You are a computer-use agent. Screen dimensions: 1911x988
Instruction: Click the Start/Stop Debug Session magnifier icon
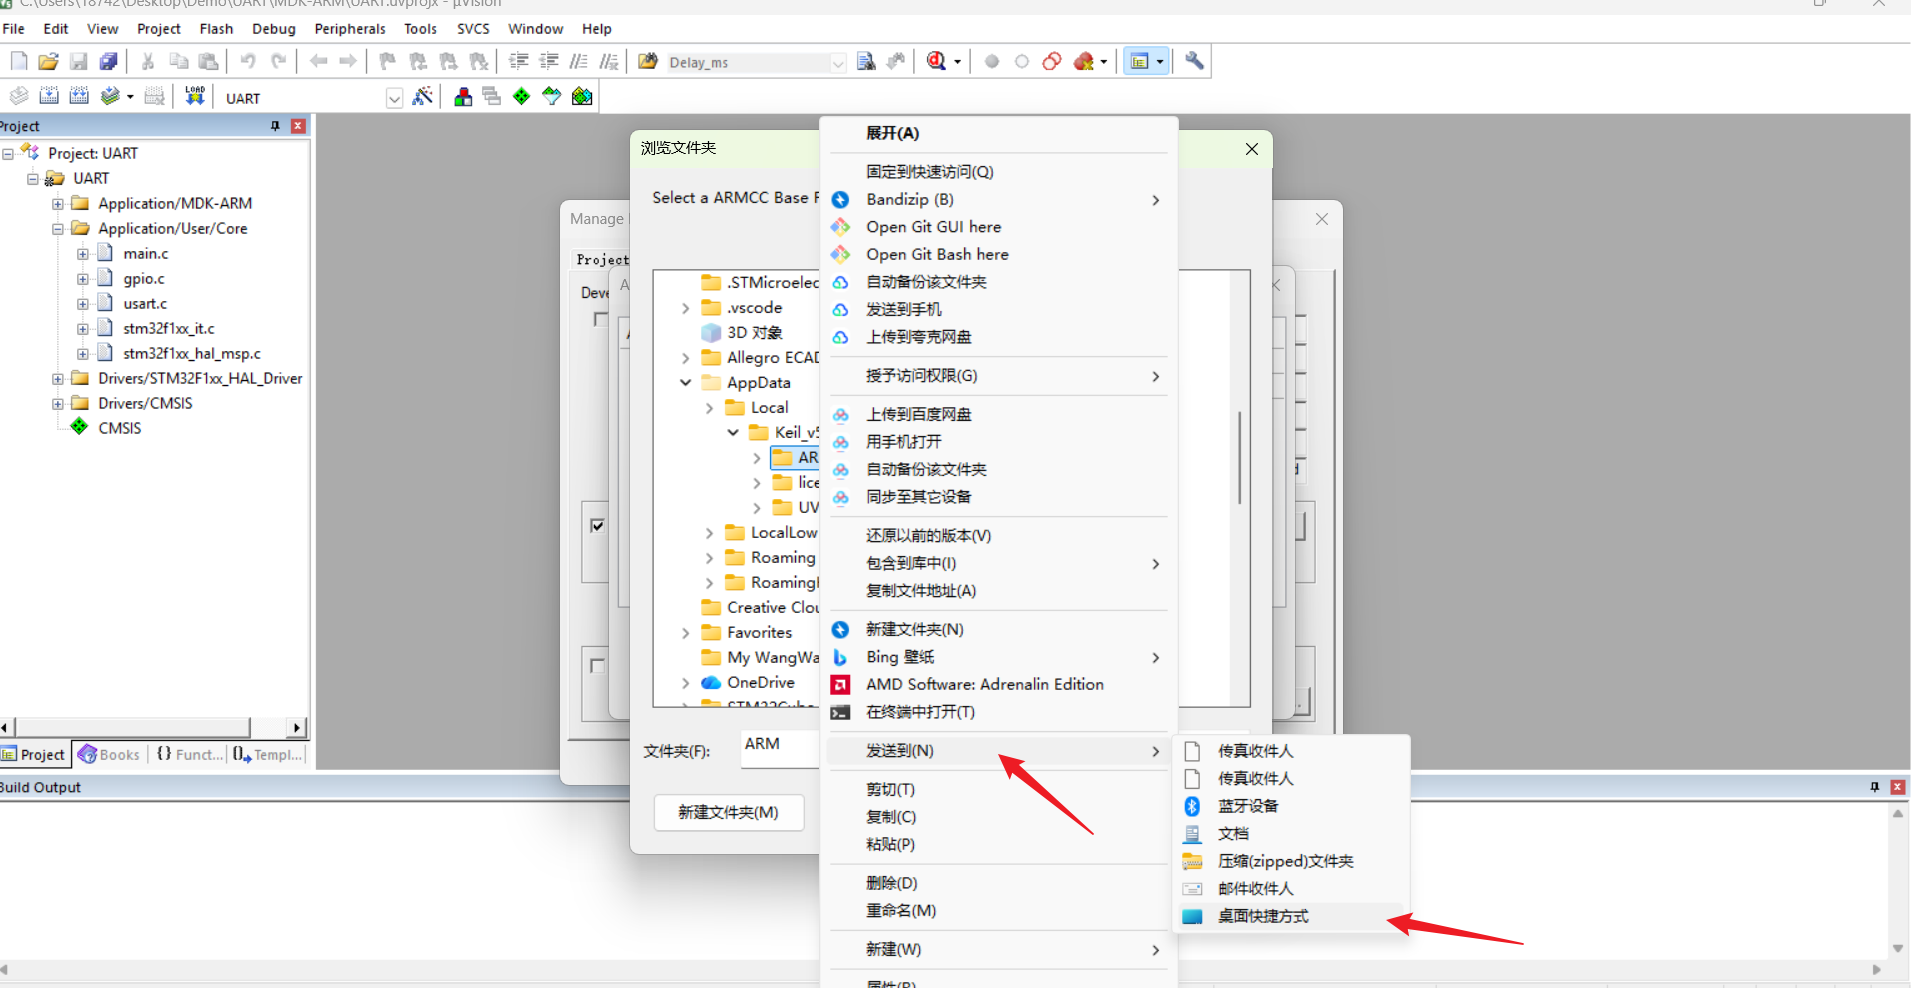coord(936,62)
